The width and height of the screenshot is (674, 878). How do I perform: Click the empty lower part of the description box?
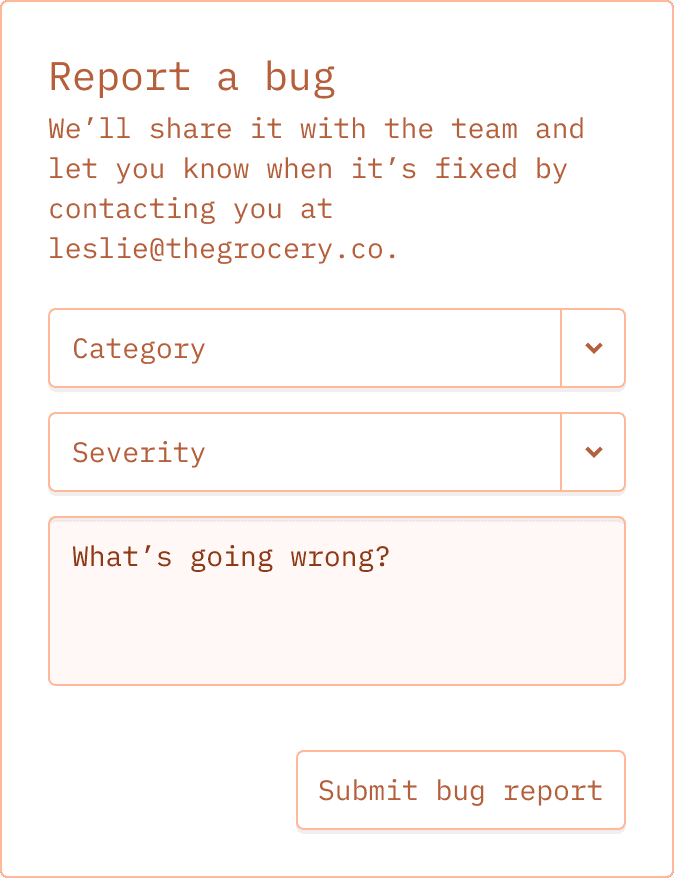point(337,638)
